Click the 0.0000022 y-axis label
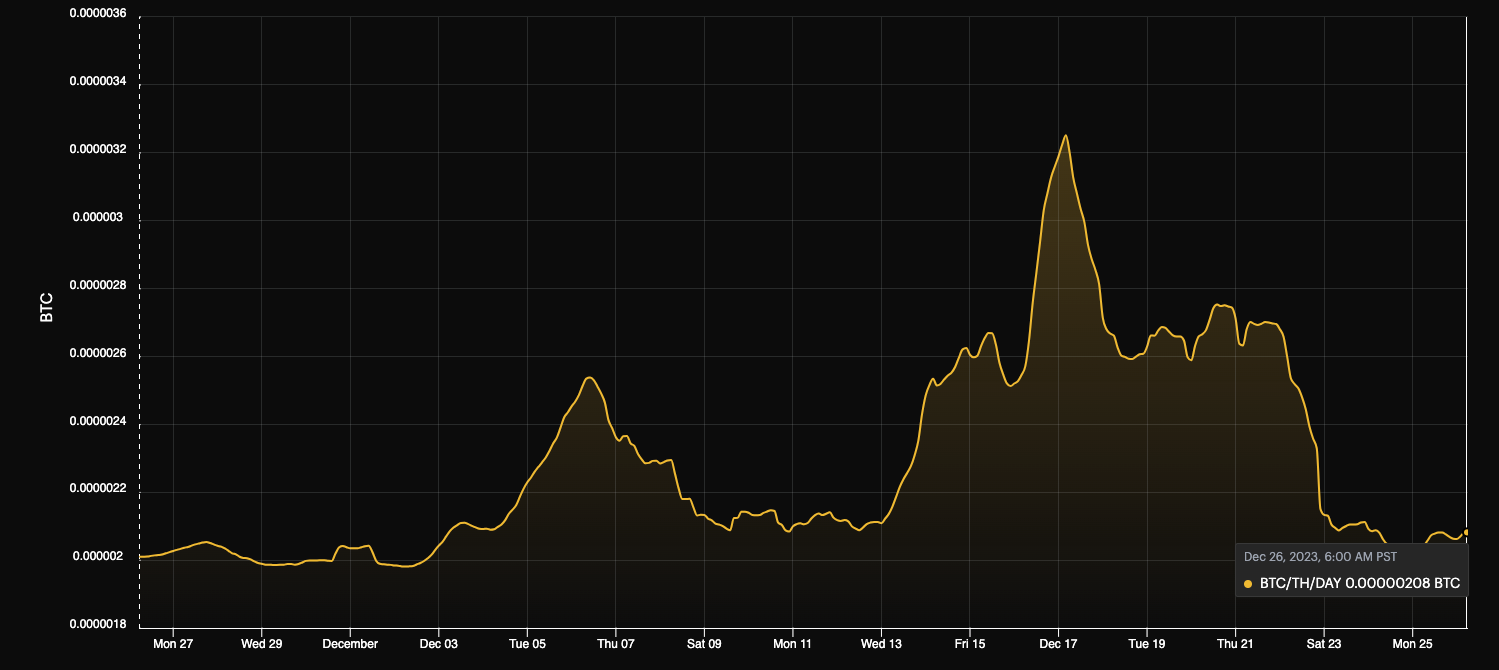The height and width of the screenshot is (670, 1499). pos(97,490)
